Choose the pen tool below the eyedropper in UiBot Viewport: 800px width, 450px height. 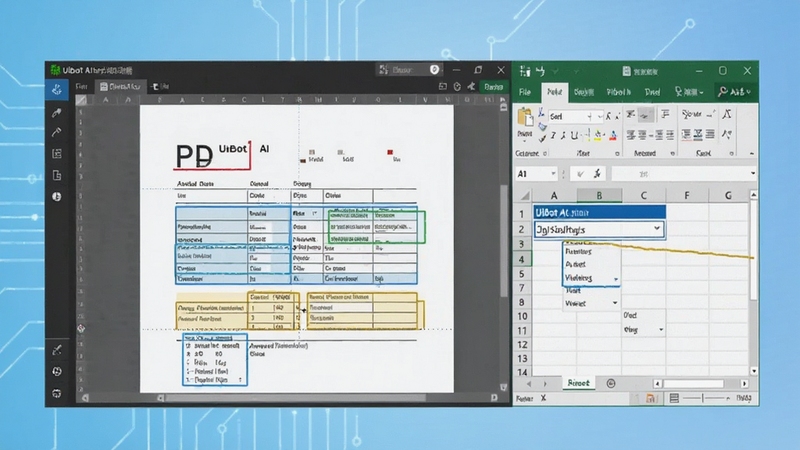pos(57,133)
